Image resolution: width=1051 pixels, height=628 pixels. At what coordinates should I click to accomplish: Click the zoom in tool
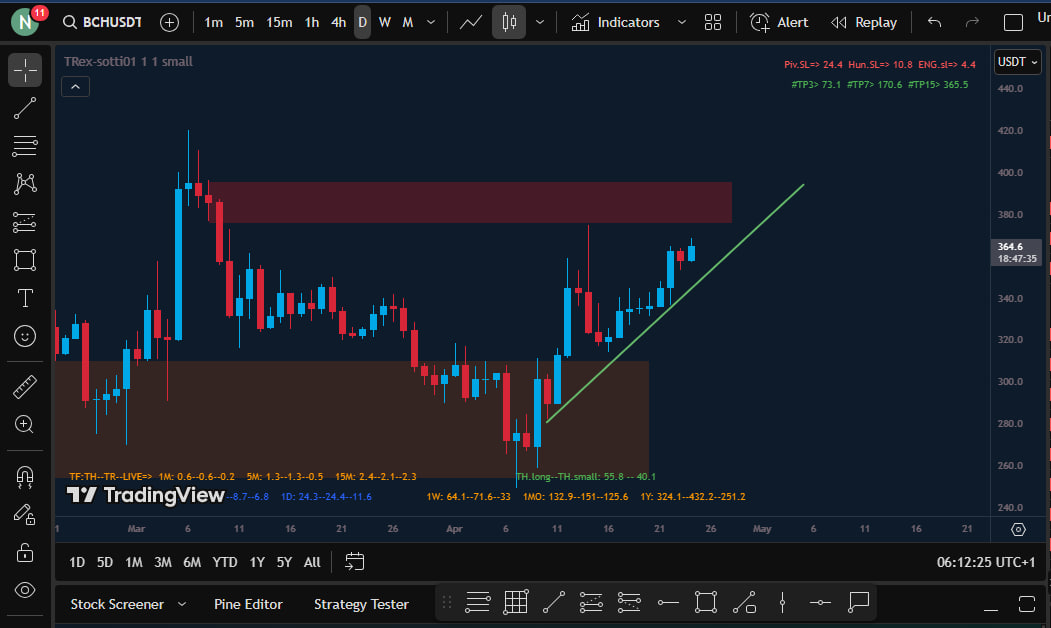(x=25, y=424)
